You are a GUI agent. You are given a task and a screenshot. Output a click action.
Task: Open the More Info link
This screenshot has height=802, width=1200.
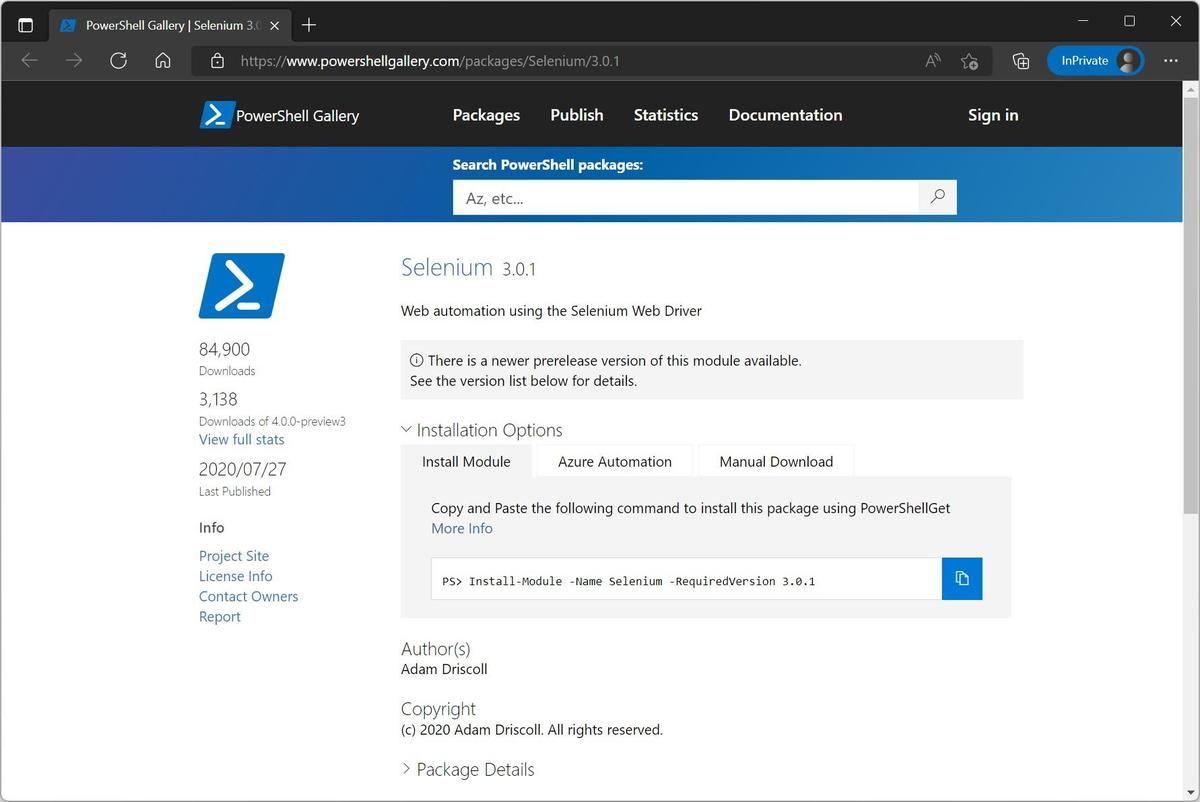(462, 528)
